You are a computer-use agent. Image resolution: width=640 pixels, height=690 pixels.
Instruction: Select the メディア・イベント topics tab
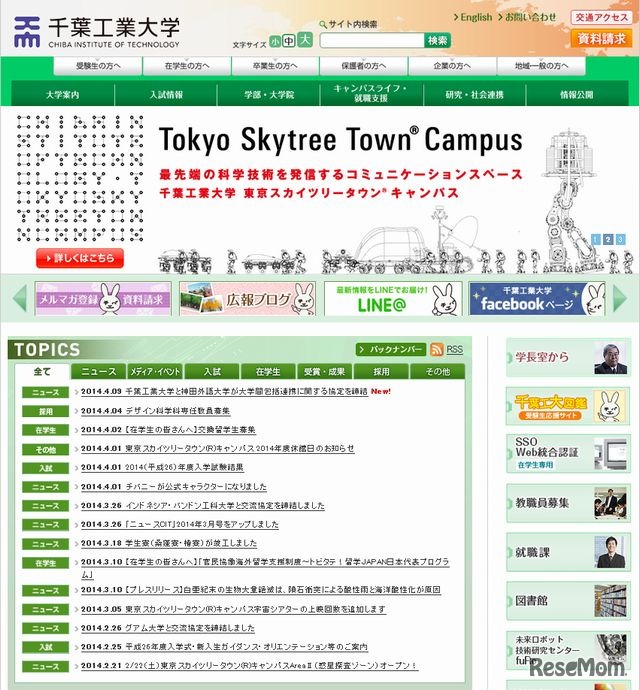[155, 371]
